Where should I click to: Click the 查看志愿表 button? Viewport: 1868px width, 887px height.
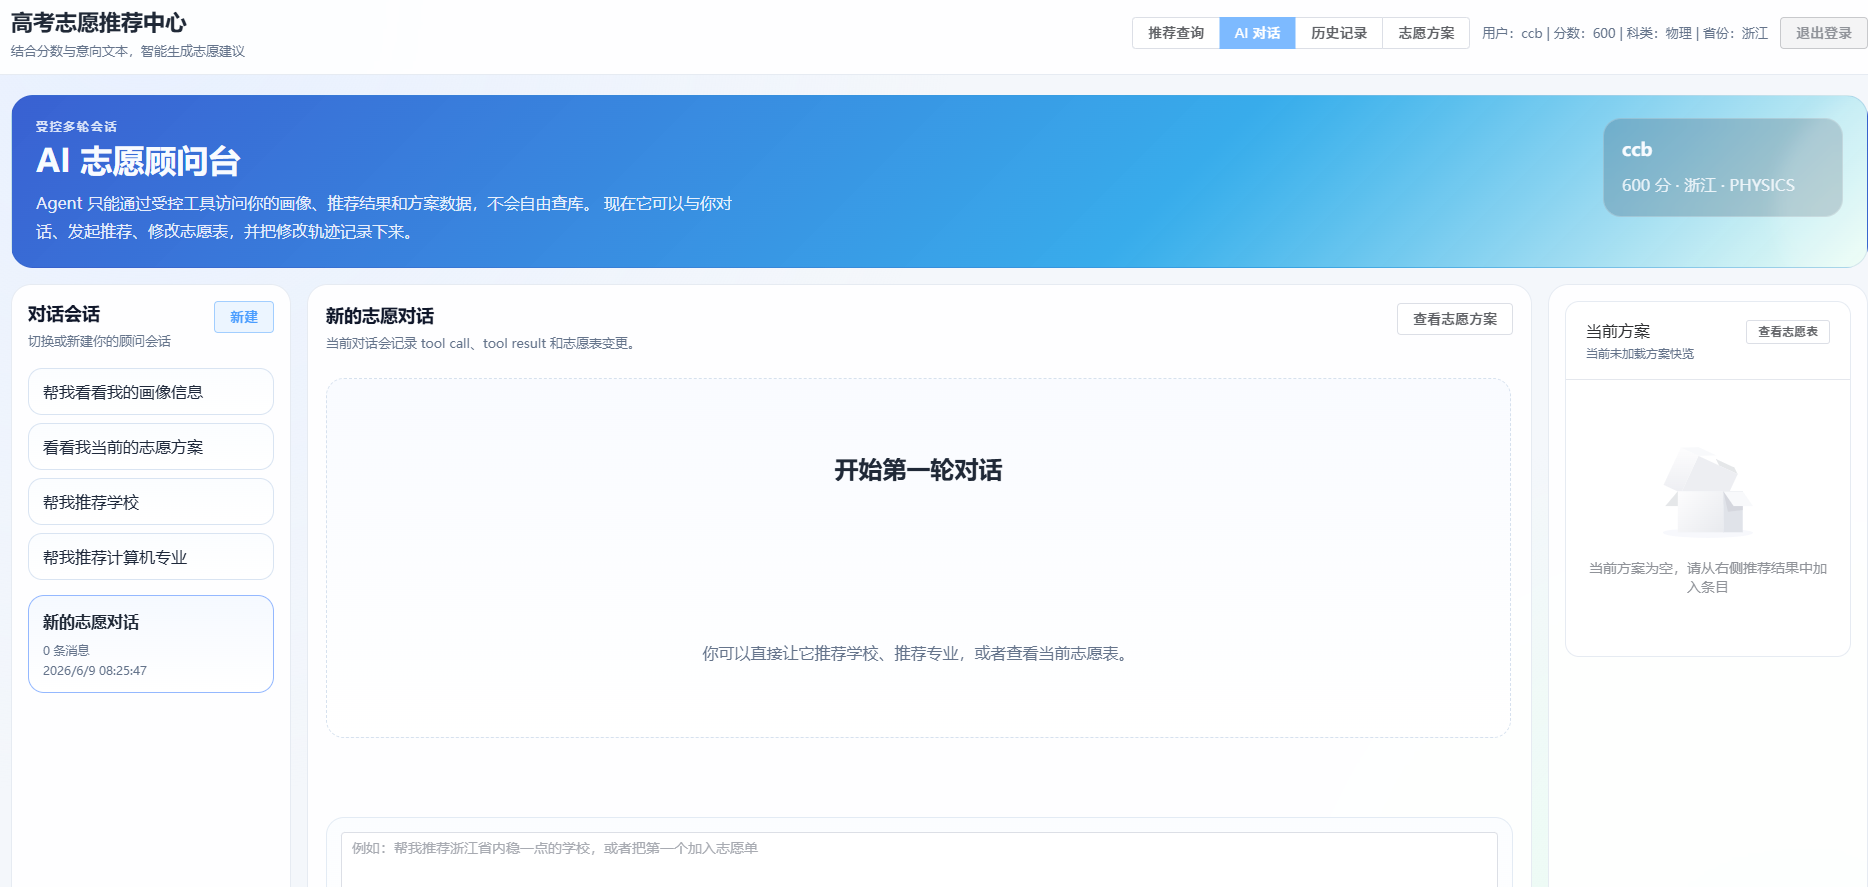pyautogui.click(x=1788, y=332)
